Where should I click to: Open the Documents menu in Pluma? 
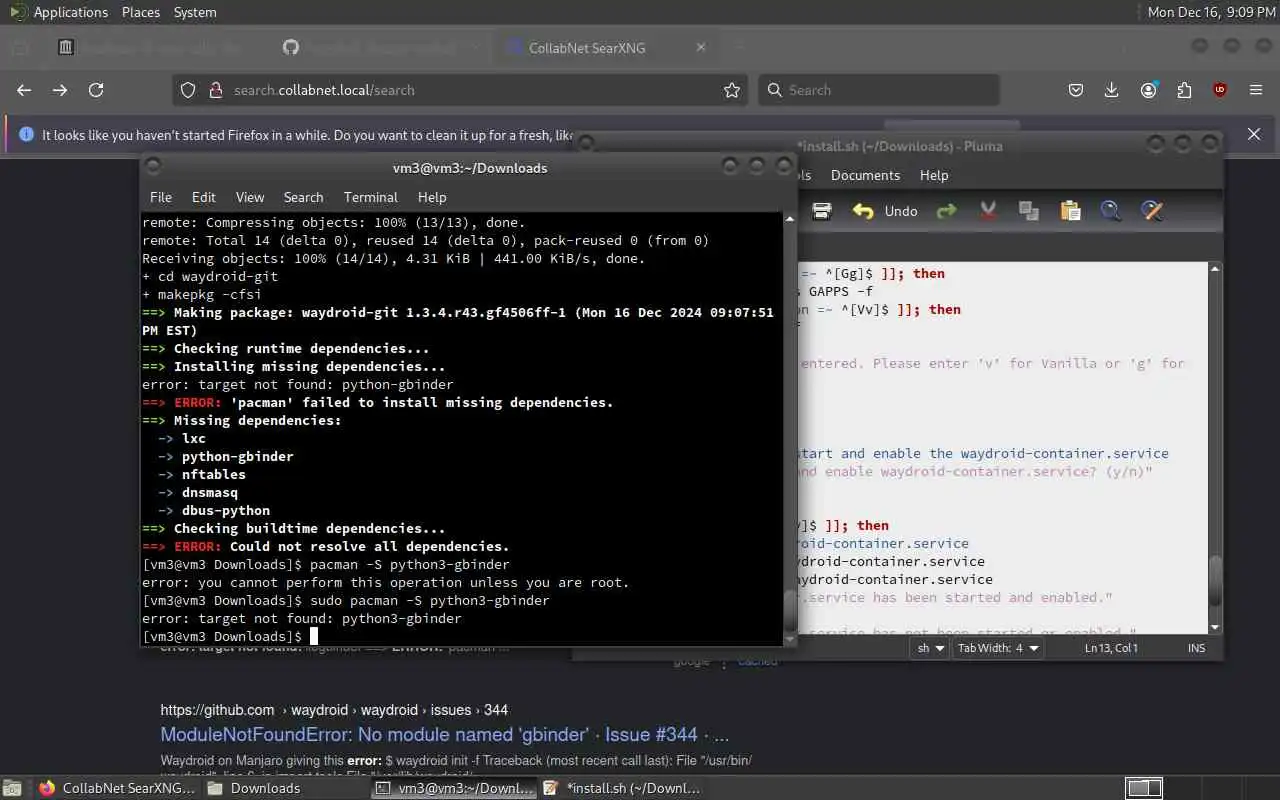[x=865, y=175]
